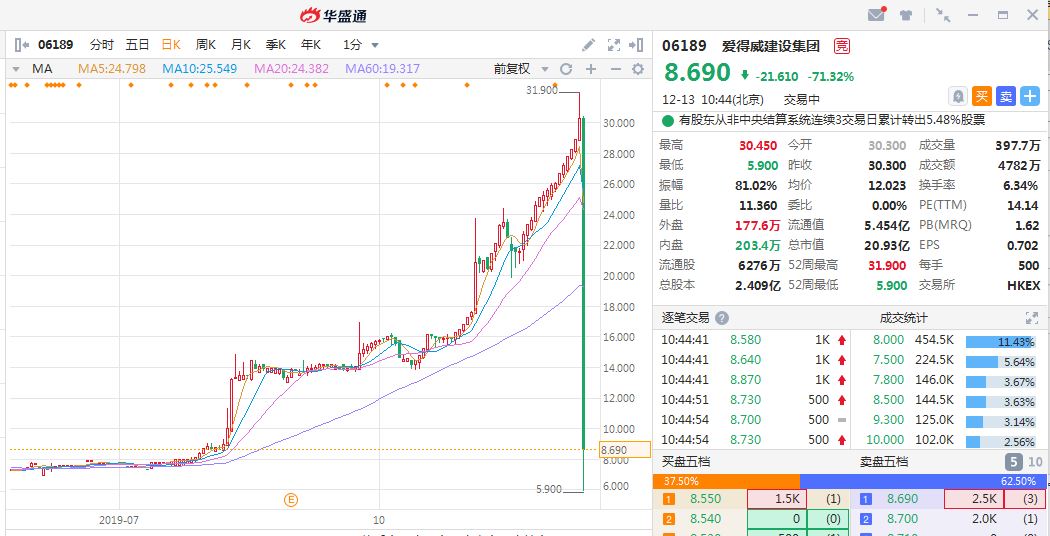Switch depth display to 10 levels
1050x536 pixels.
(x=1034, y=462)
